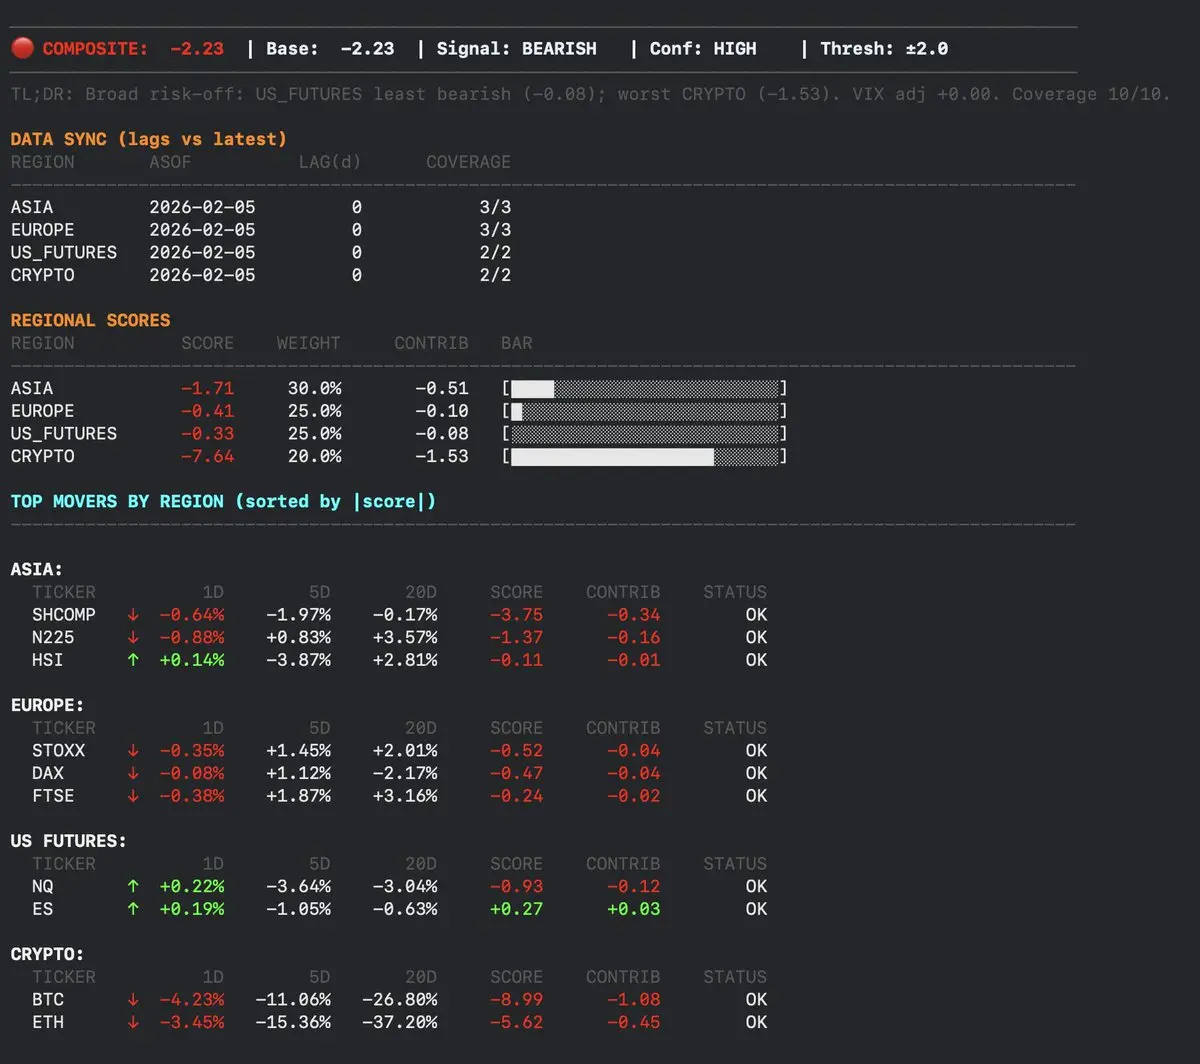Select the REGIONAL SCORES section heading

click(90, 320)
